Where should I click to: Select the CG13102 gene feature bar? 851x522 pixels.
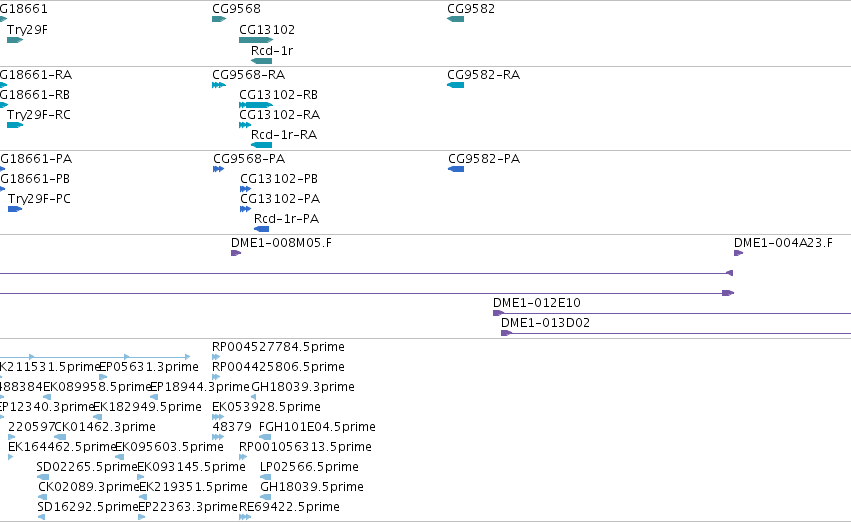256,40
